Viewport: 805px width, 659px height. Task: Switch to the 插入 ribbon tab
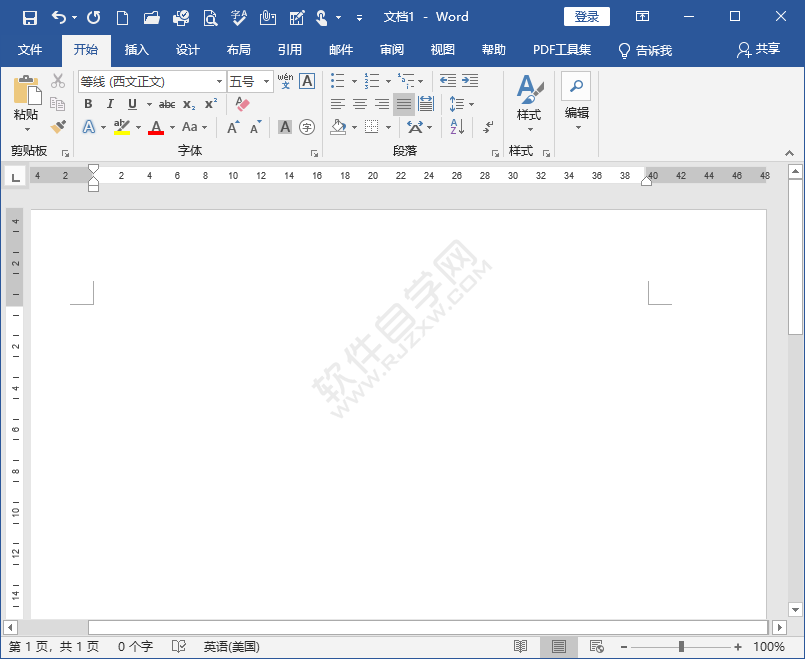tap(137, 49)
